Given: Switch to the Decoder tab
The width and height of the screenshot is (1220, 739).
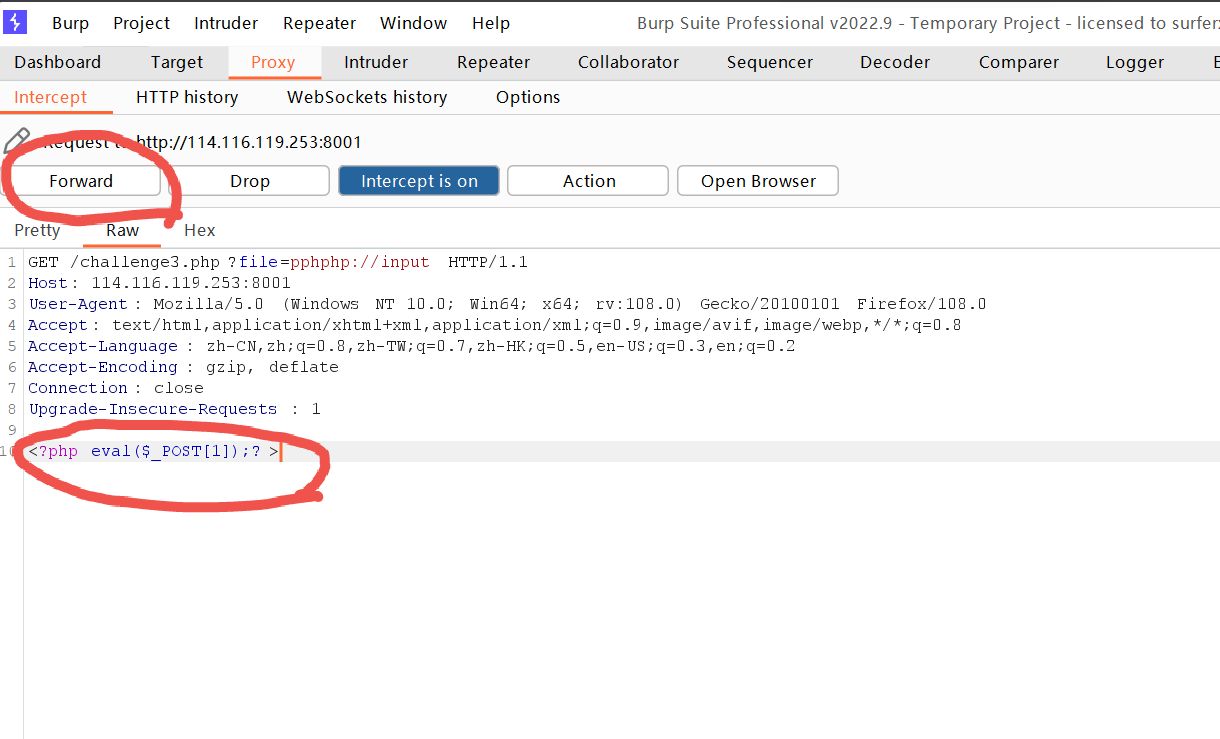Looking at the screenshot, I should pyautogui.click(x=895, y=62).
